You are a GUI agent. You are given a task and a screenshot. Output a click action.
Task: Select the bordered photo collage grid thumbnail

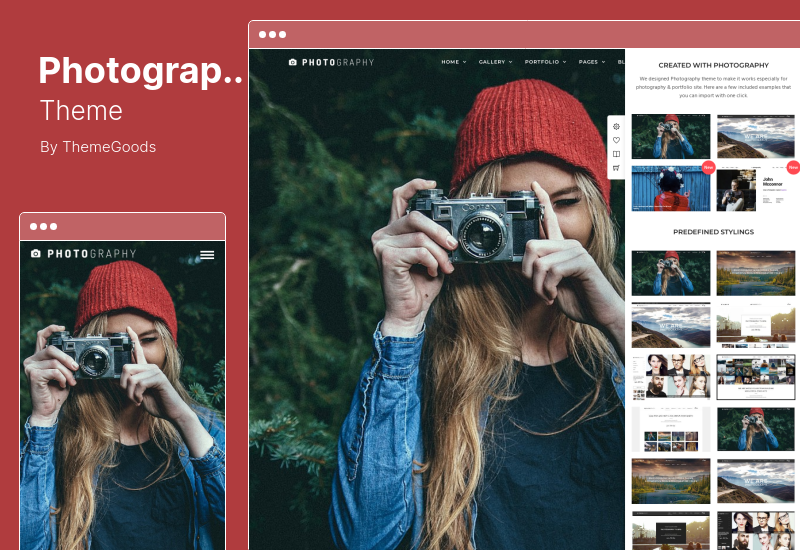[756, 377]
